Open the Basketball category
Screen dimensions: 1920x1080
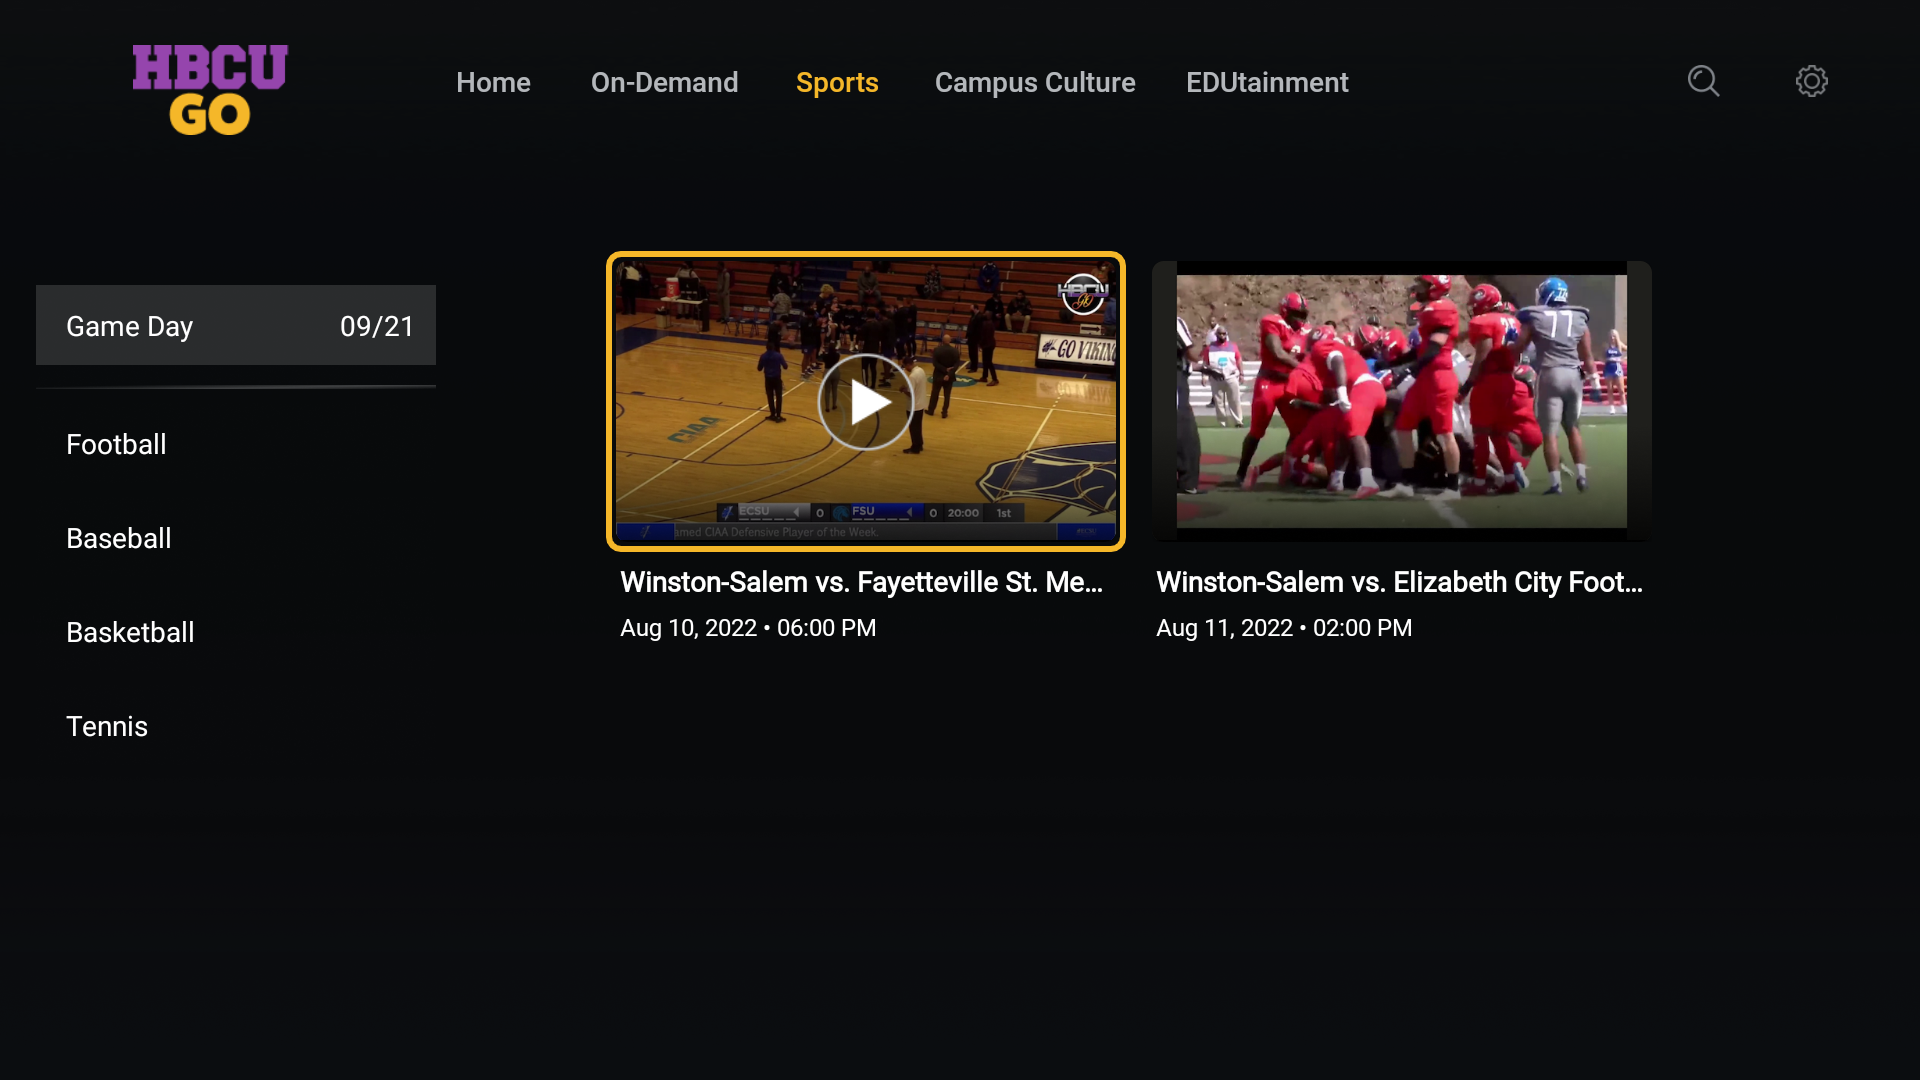pyautogui.click(x=130, y=632)
